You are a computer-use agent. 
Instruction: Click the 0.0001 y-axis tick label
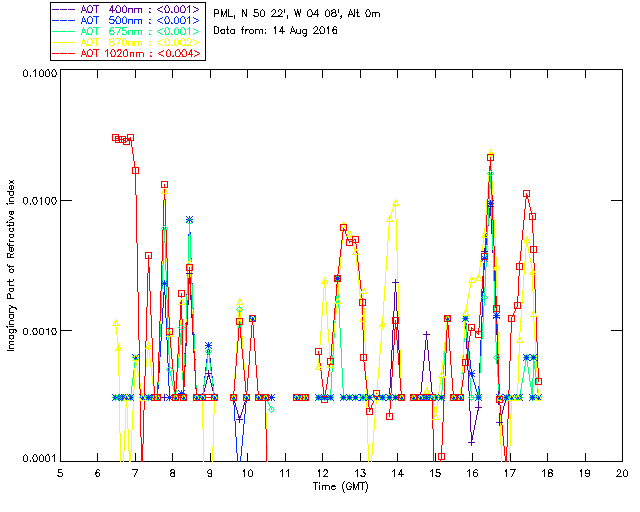[x=39, y=458]
